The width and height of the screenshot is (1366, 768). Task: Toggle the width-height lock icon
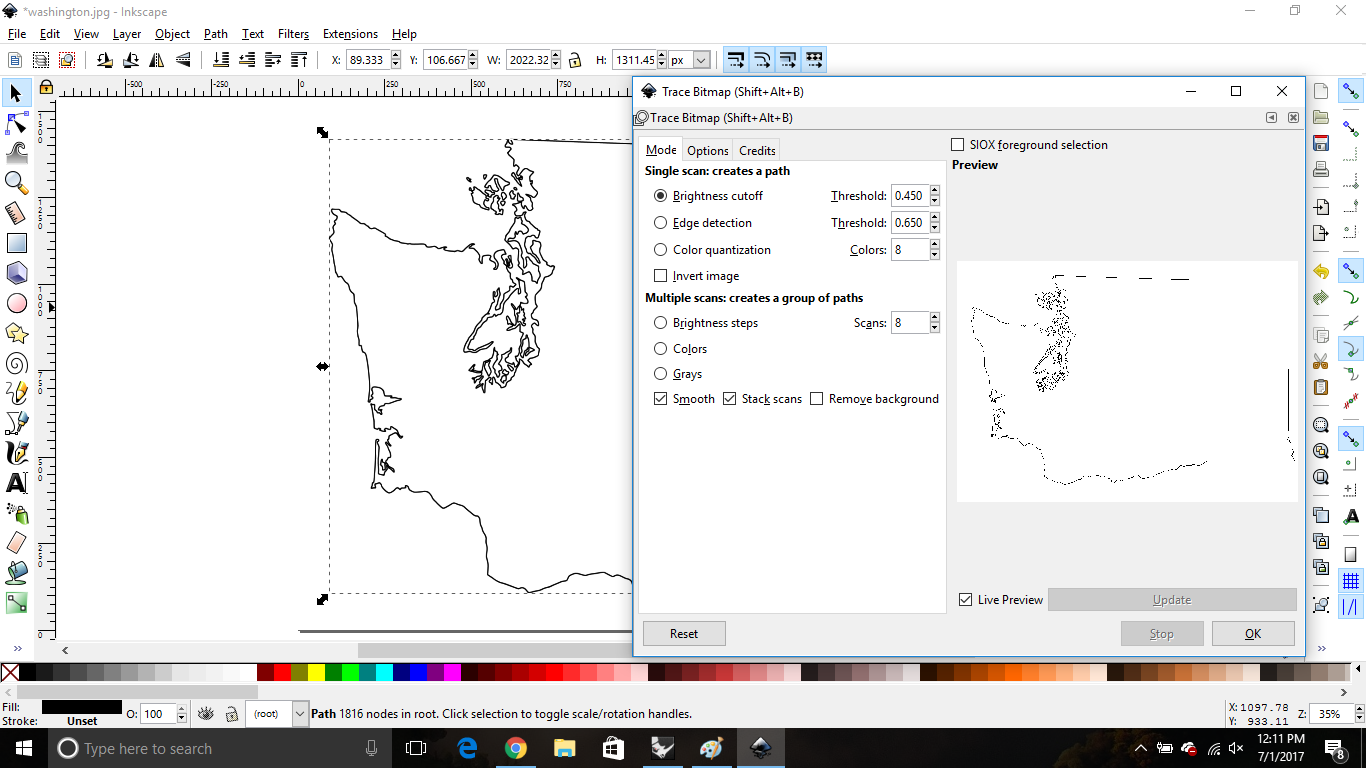point(573,60)
